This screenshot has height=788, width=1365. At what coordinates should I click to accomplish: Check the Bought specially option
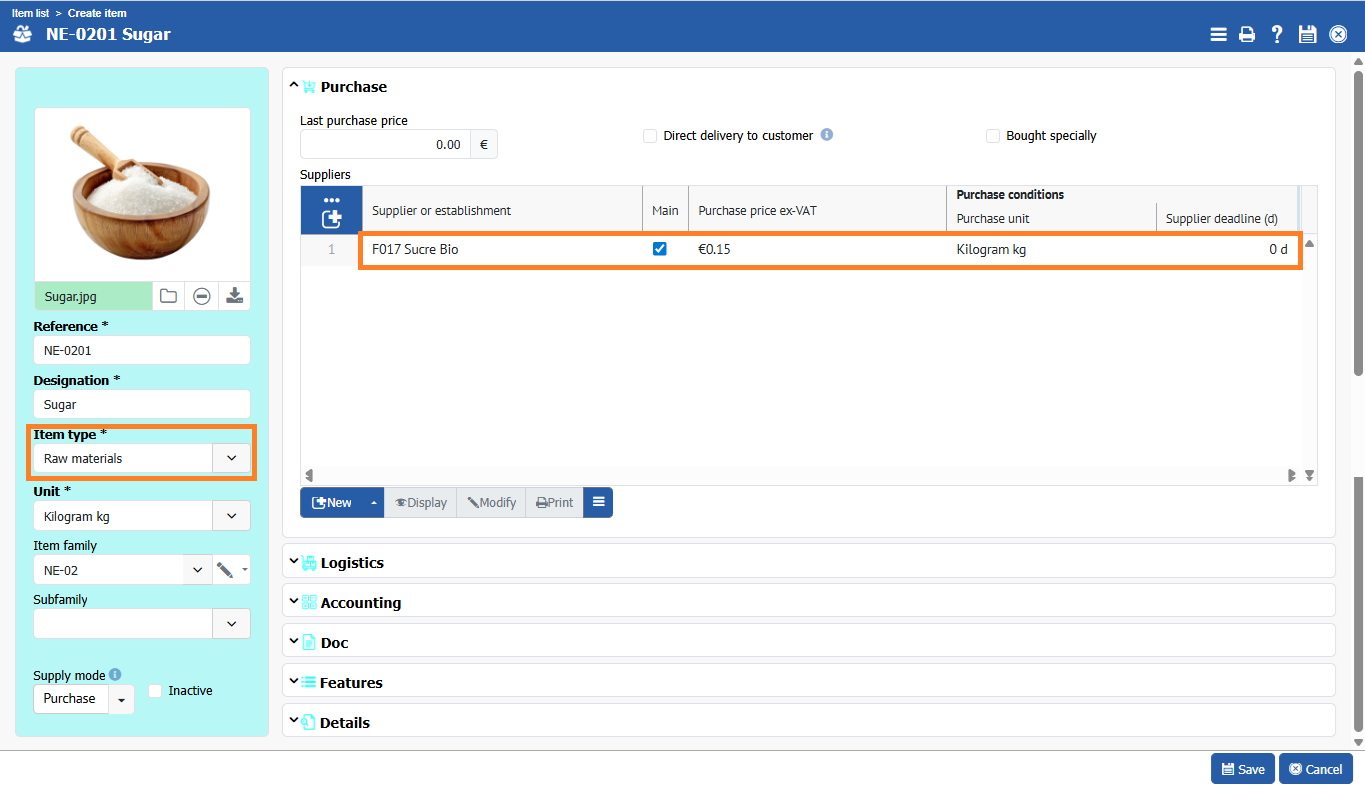993,136
